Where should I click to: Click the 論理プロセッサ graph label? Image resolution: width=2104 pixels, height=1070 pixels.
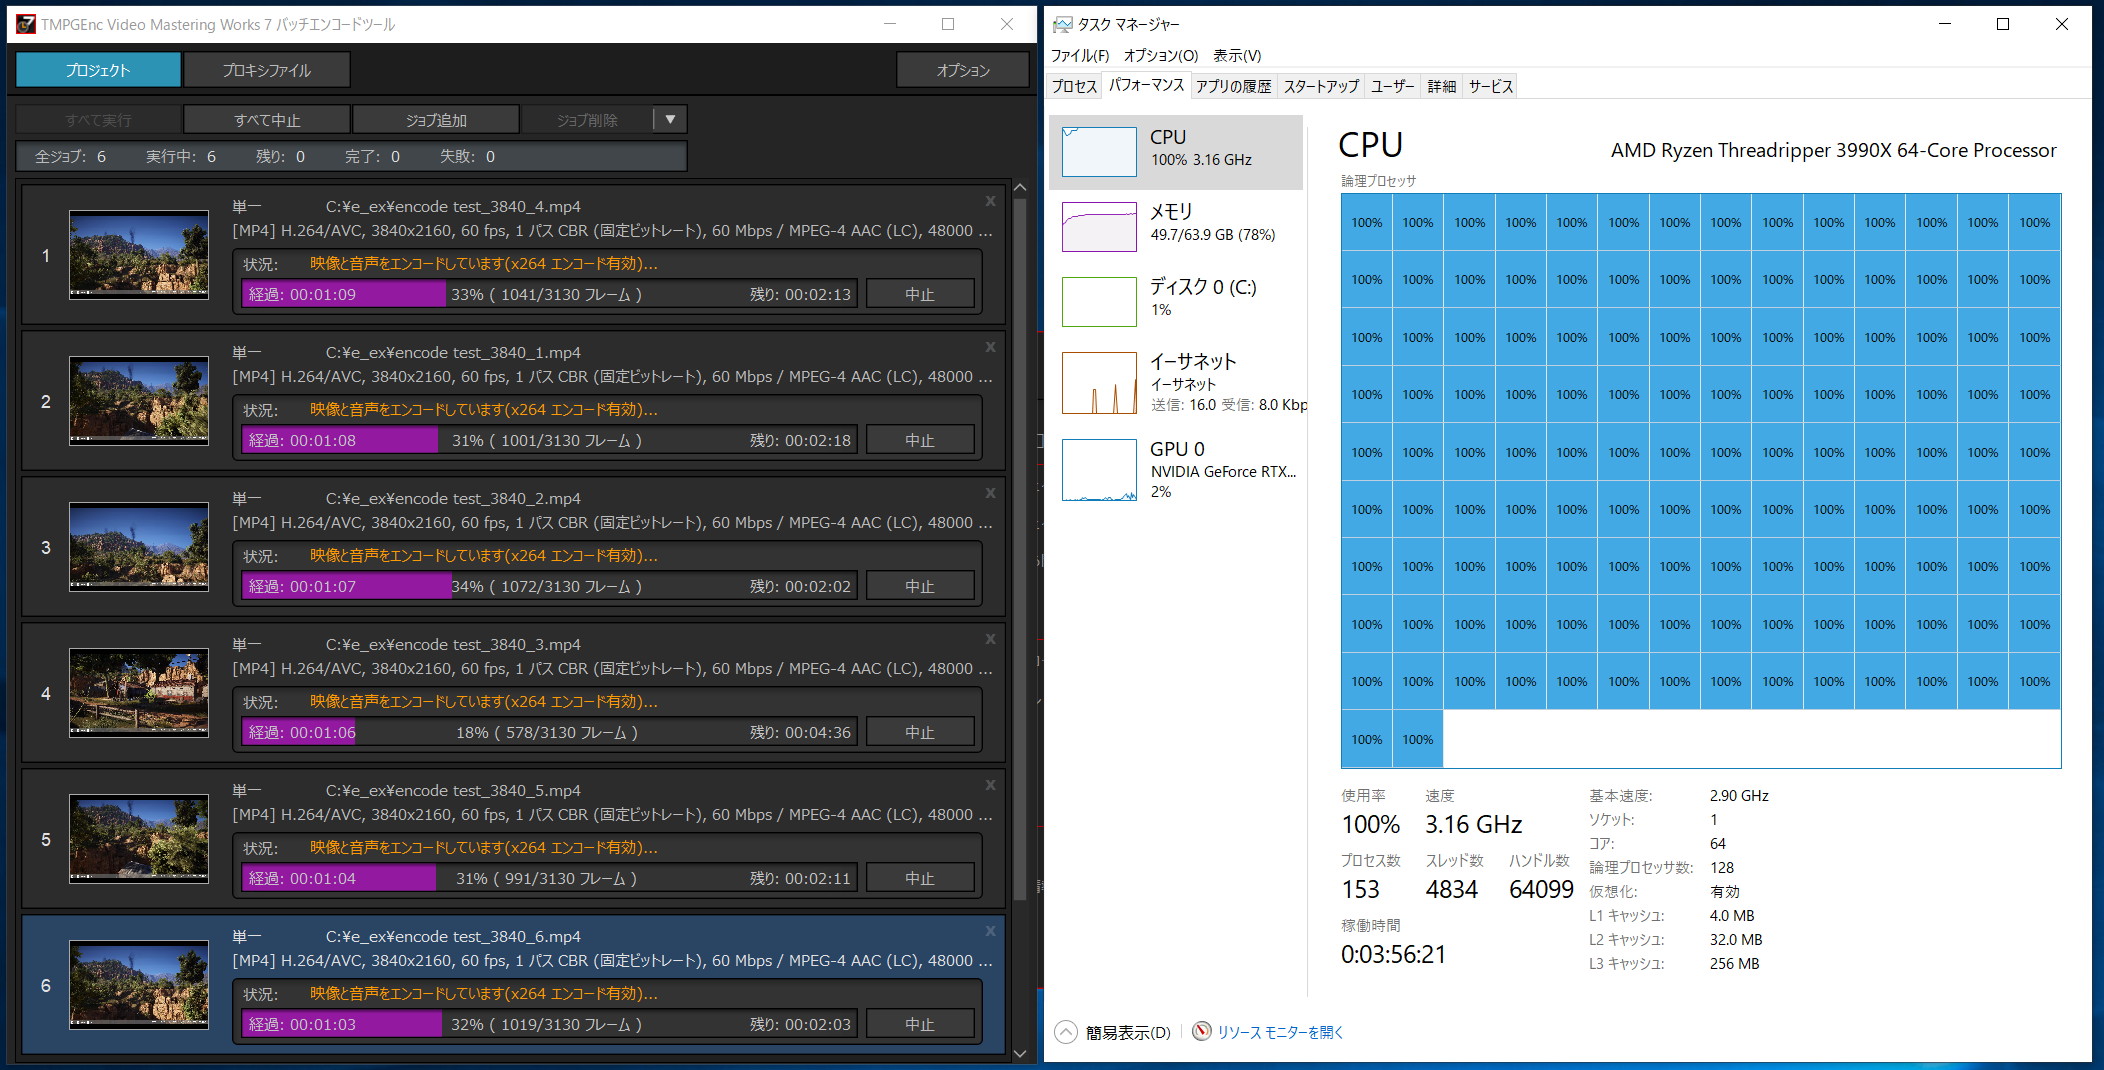pyautogui.click(x=1378, y=181)
